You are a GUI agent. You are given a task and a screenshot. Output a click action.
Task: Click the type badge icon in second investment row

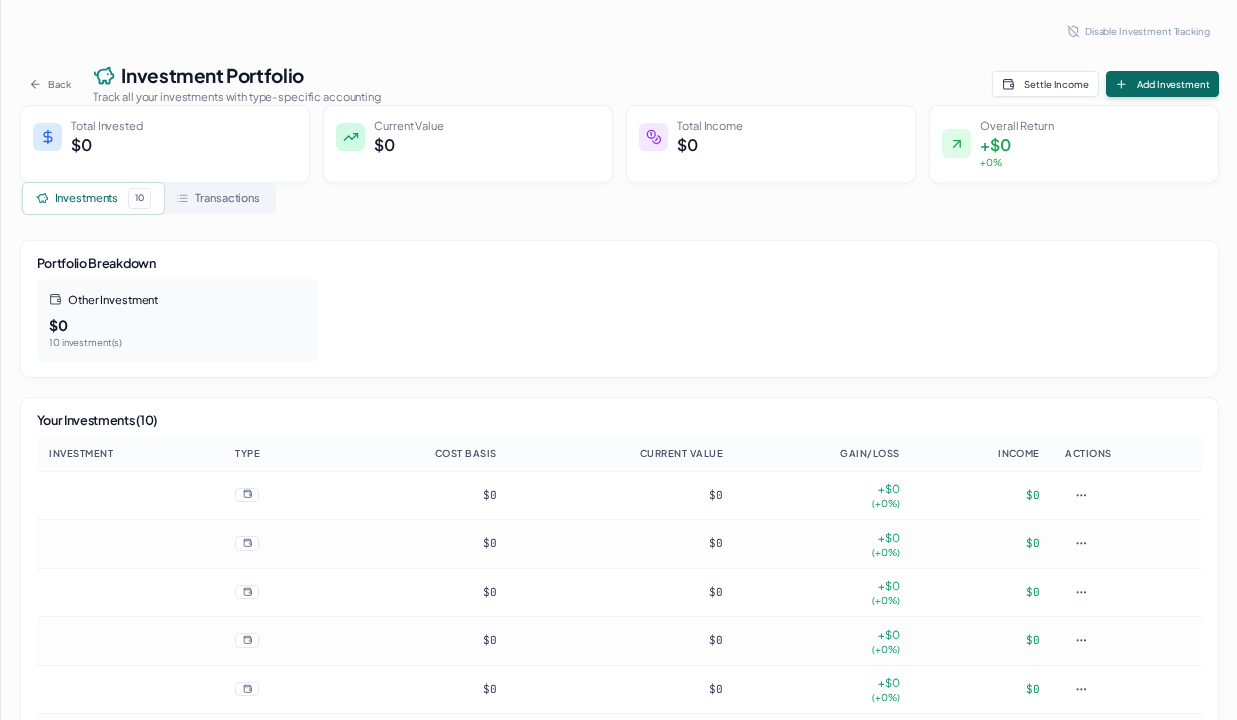pyautogui.click(x=247, y=543)
